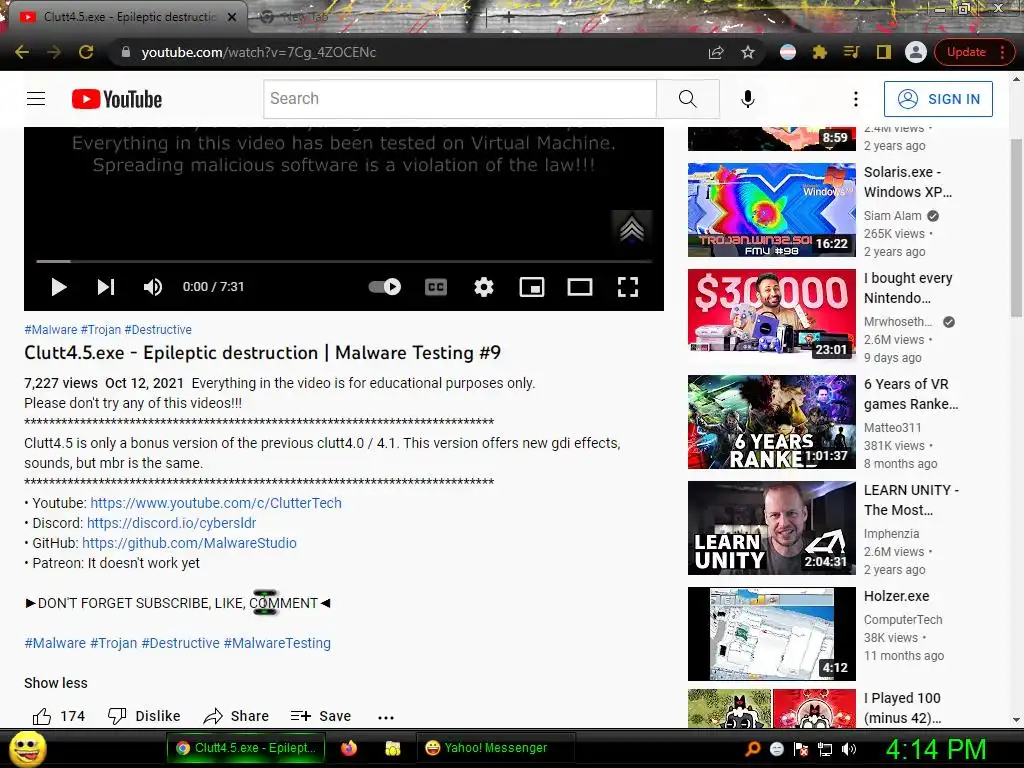Click the channel watermark chevron in video

pos(632,229)
